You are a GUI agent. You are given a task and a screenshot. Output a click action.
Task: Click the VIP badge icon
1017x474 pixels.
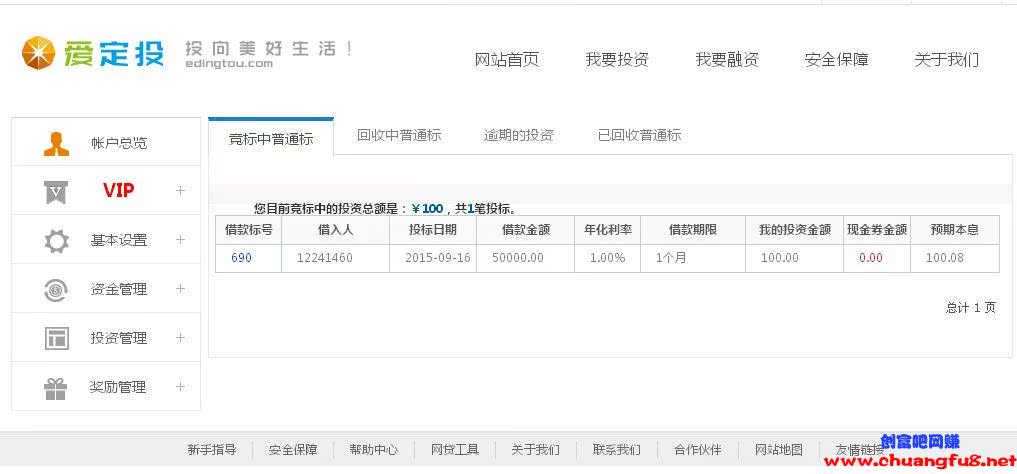(x=56, y=192)
